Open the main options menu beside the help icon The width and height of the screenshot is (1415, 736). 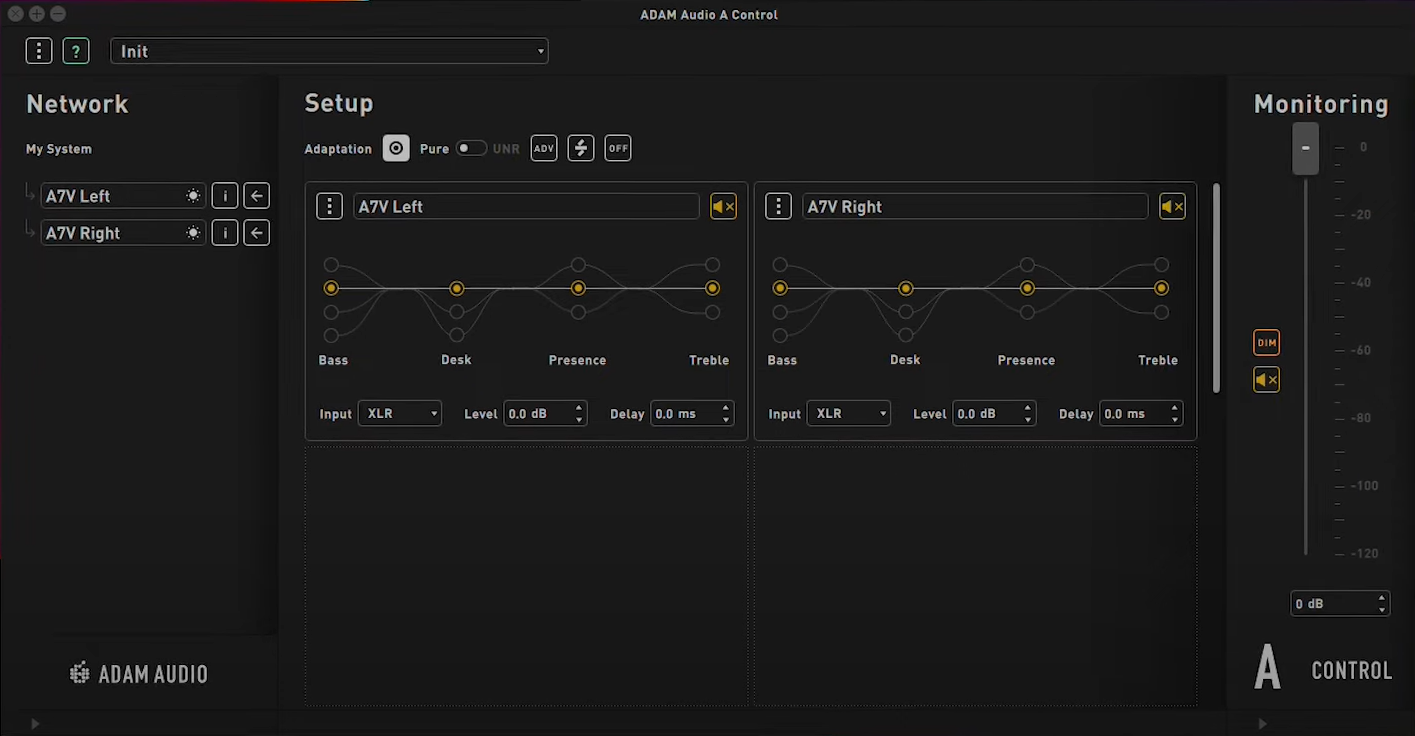[x=38, y=50]
